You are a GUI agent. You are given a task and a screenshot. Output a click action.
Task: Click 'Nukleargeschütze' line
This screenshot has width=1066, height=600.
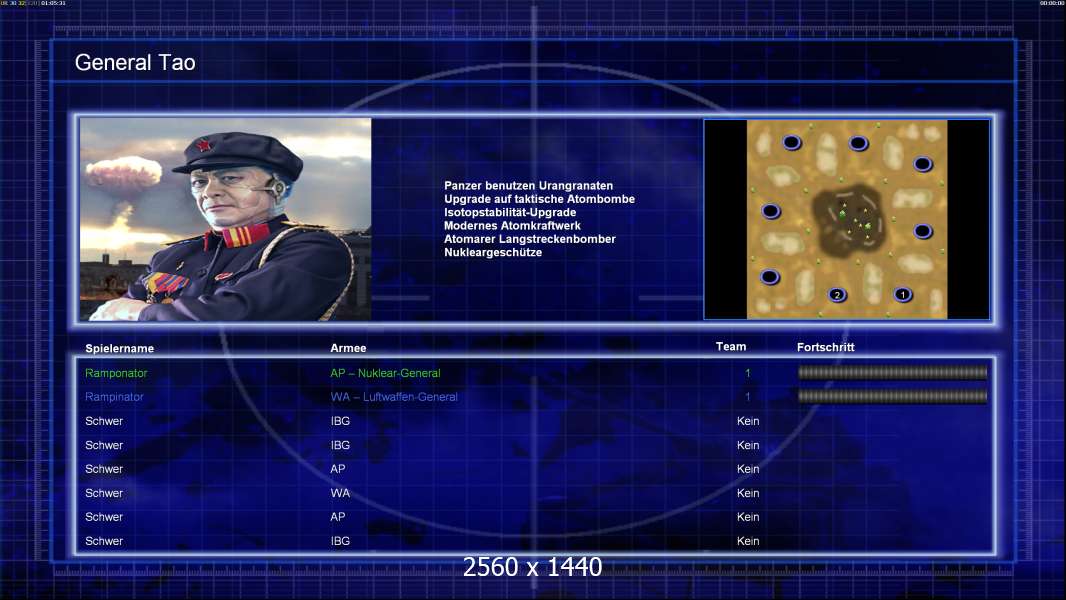tap(493, 252)
